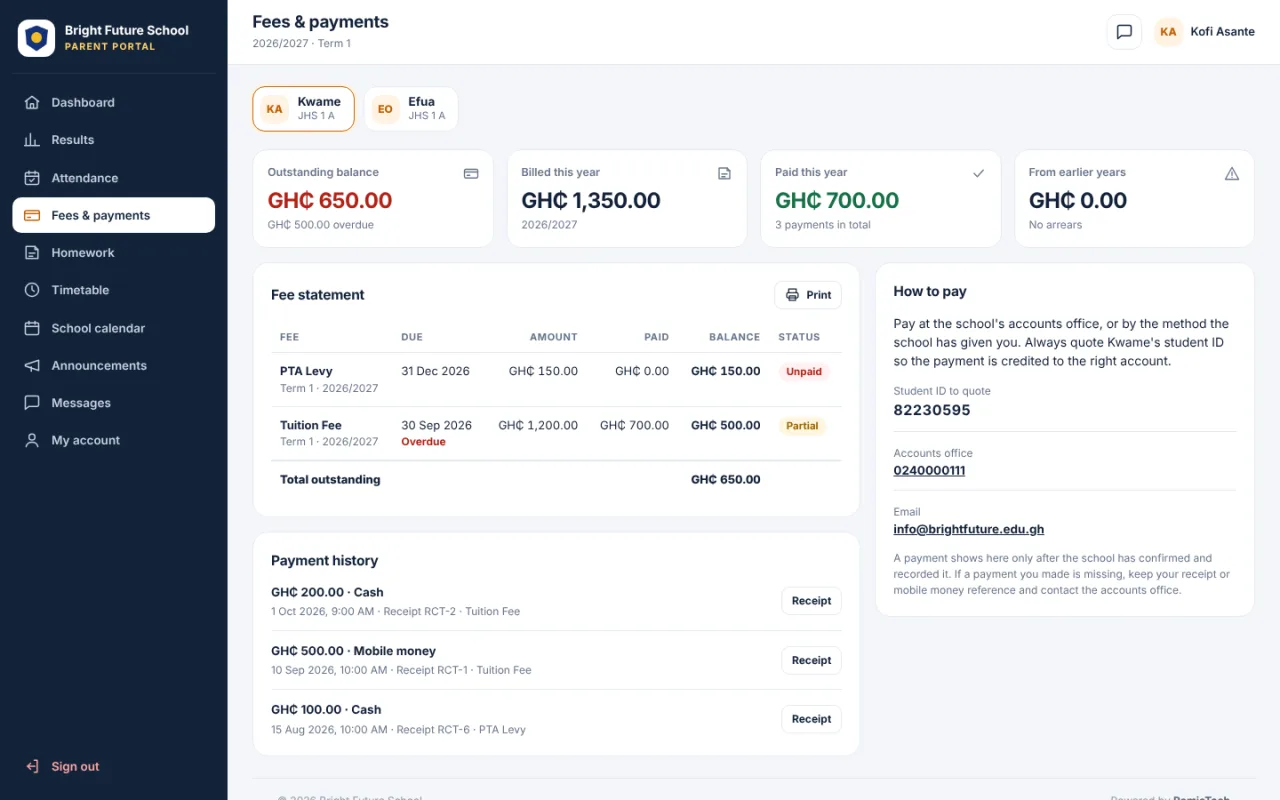Open receipt for GH₵ 100.00 Cash payment
The image size is (1280, 800).
(811, 719)
